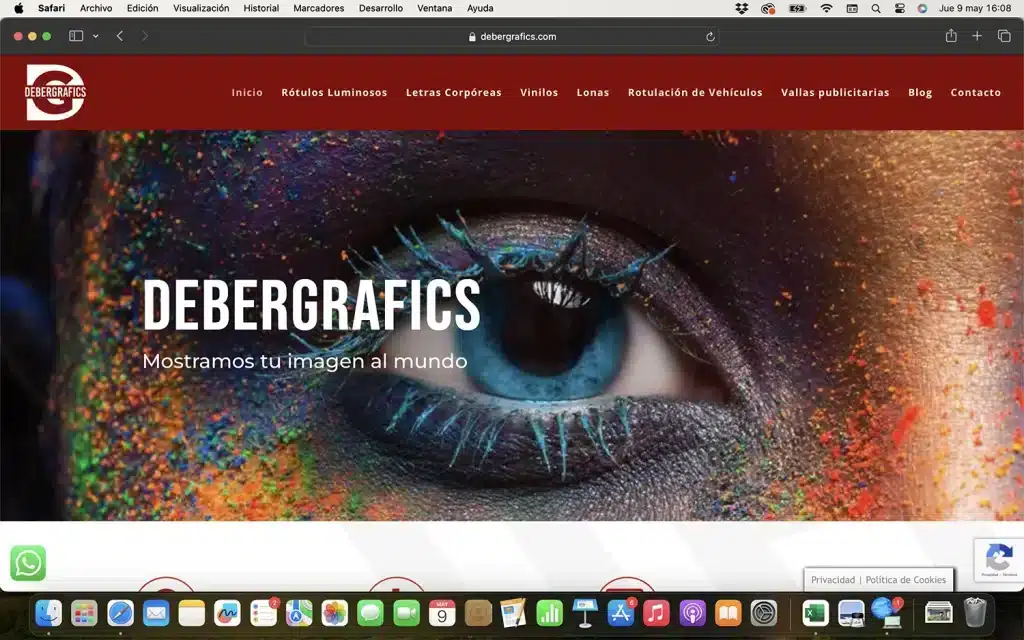1024x640 pixels.
Task: Open the Trash in the Dock
Action: [974, 612]
